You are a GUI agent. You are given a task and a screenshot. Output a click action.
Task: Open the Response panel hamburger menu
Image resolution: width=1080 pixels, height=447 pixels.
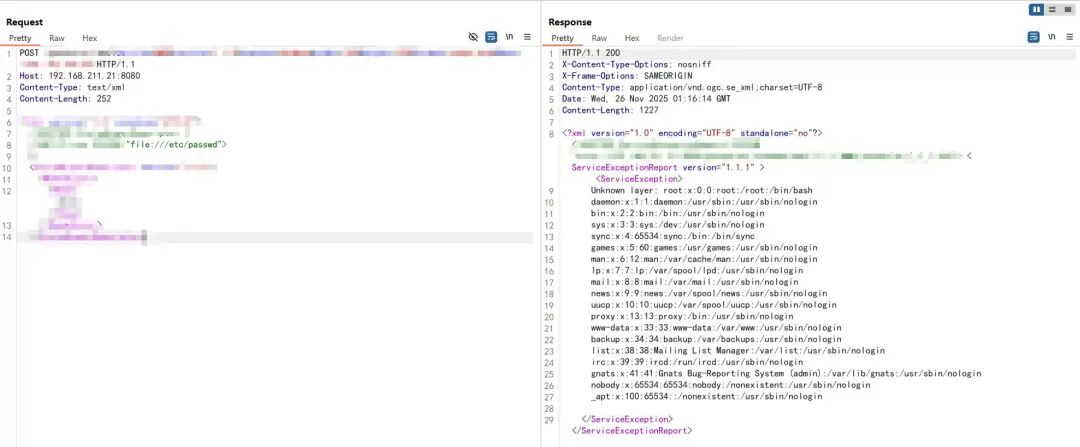pyautogui.click(x=1068, y=37)
